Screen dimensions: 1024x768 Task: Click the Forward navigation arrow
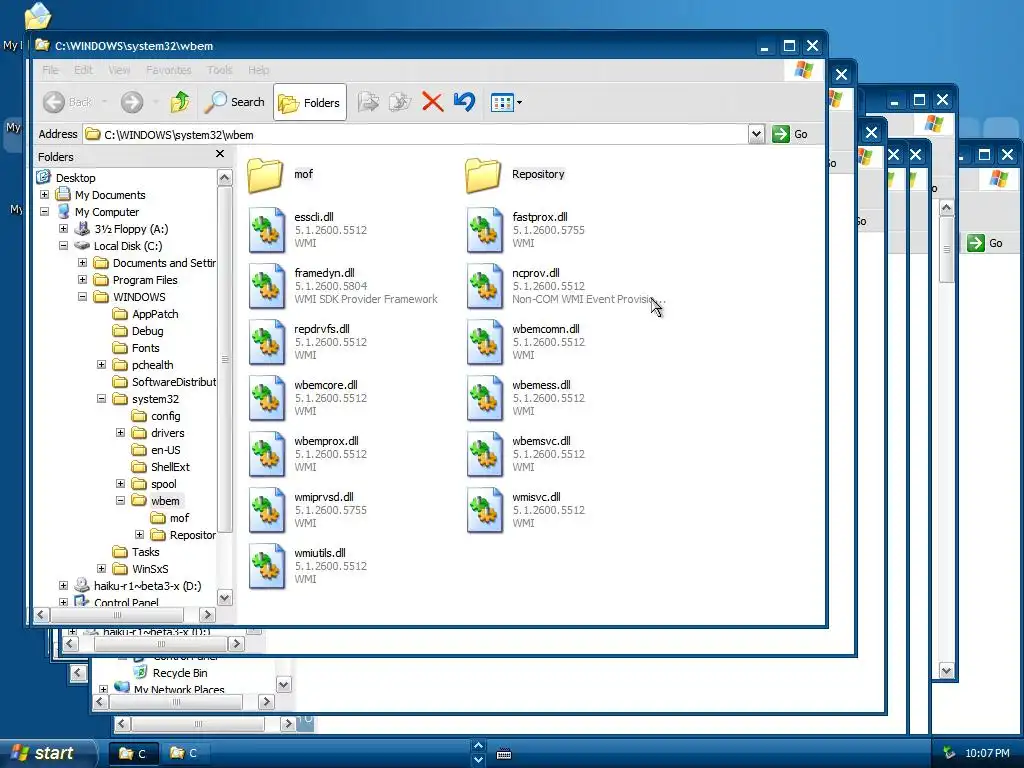coord(131,102)
